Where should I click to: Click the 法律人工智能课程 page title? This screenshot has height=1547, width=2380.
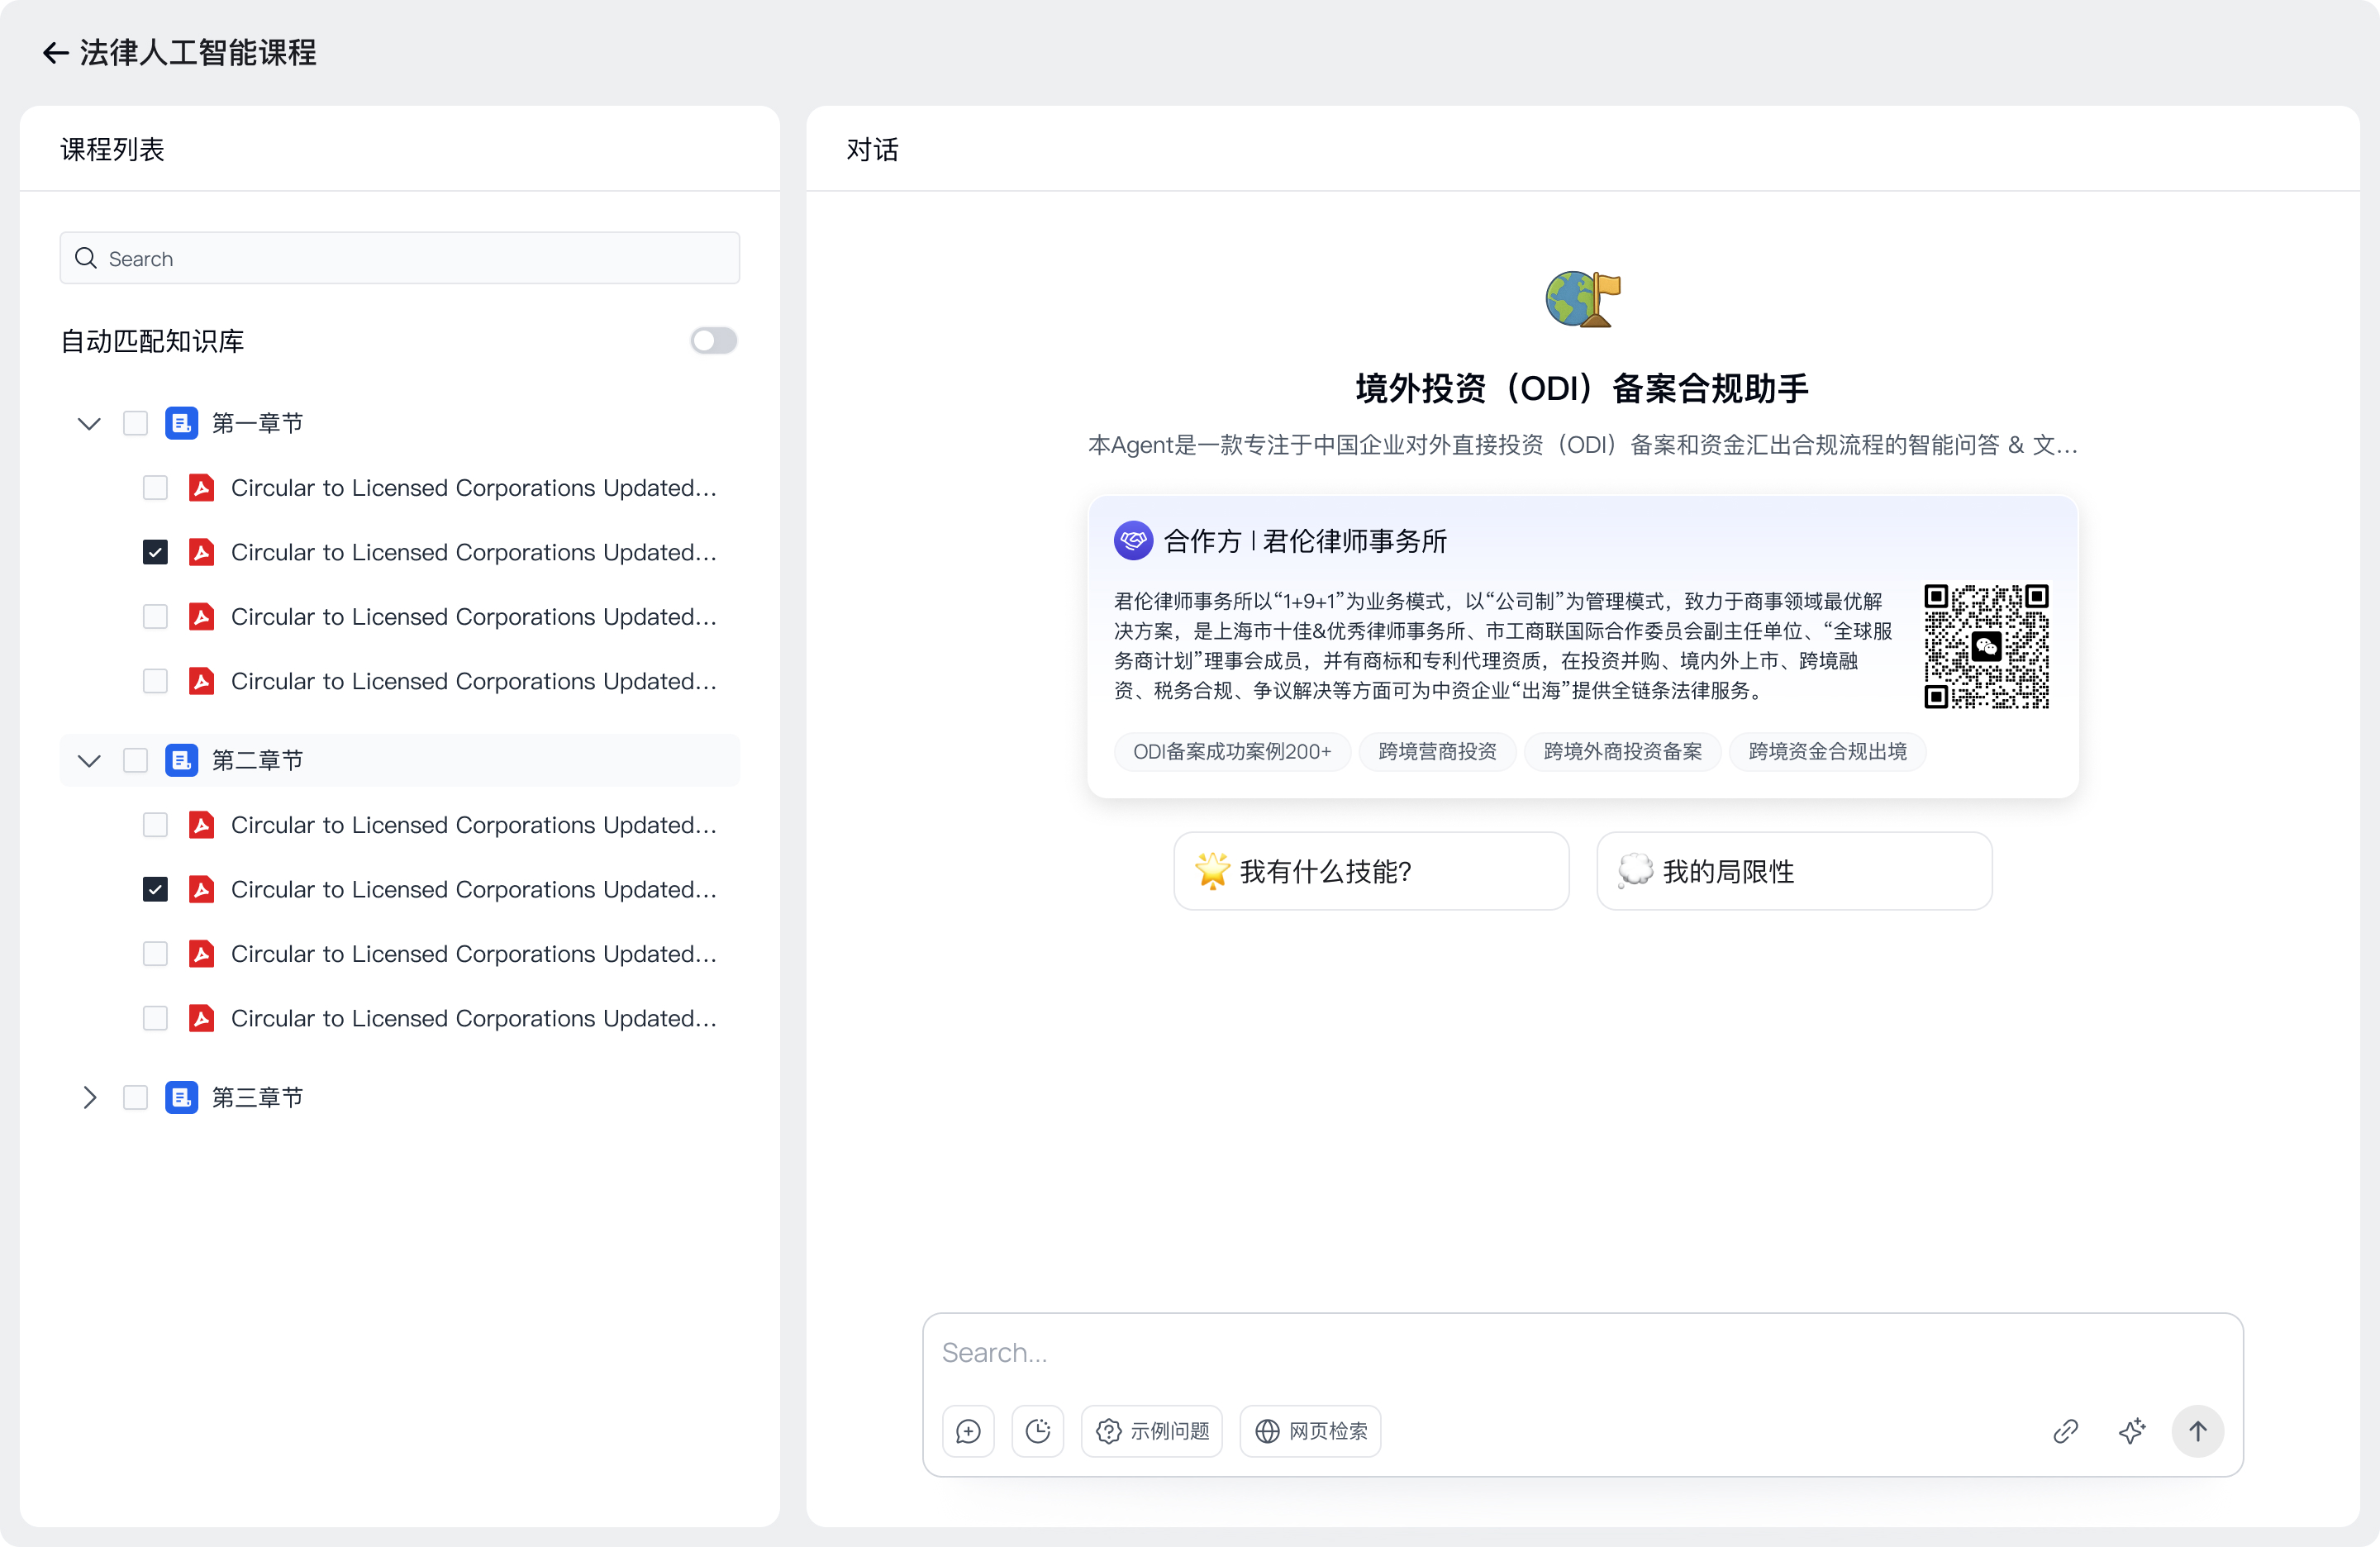pyautogui.click(x=198, y=53)
